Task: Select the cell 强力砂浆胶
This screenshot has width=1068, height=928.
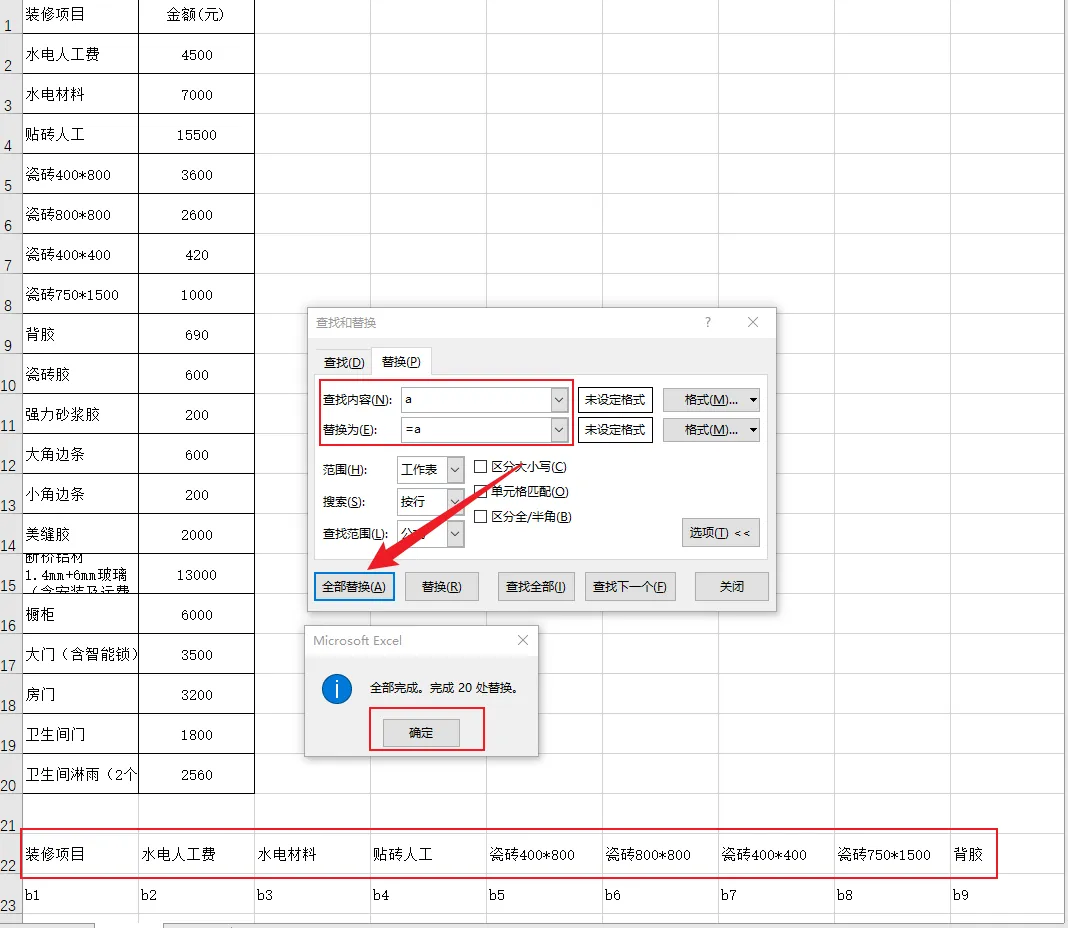Action: click(x=80, y=414)
